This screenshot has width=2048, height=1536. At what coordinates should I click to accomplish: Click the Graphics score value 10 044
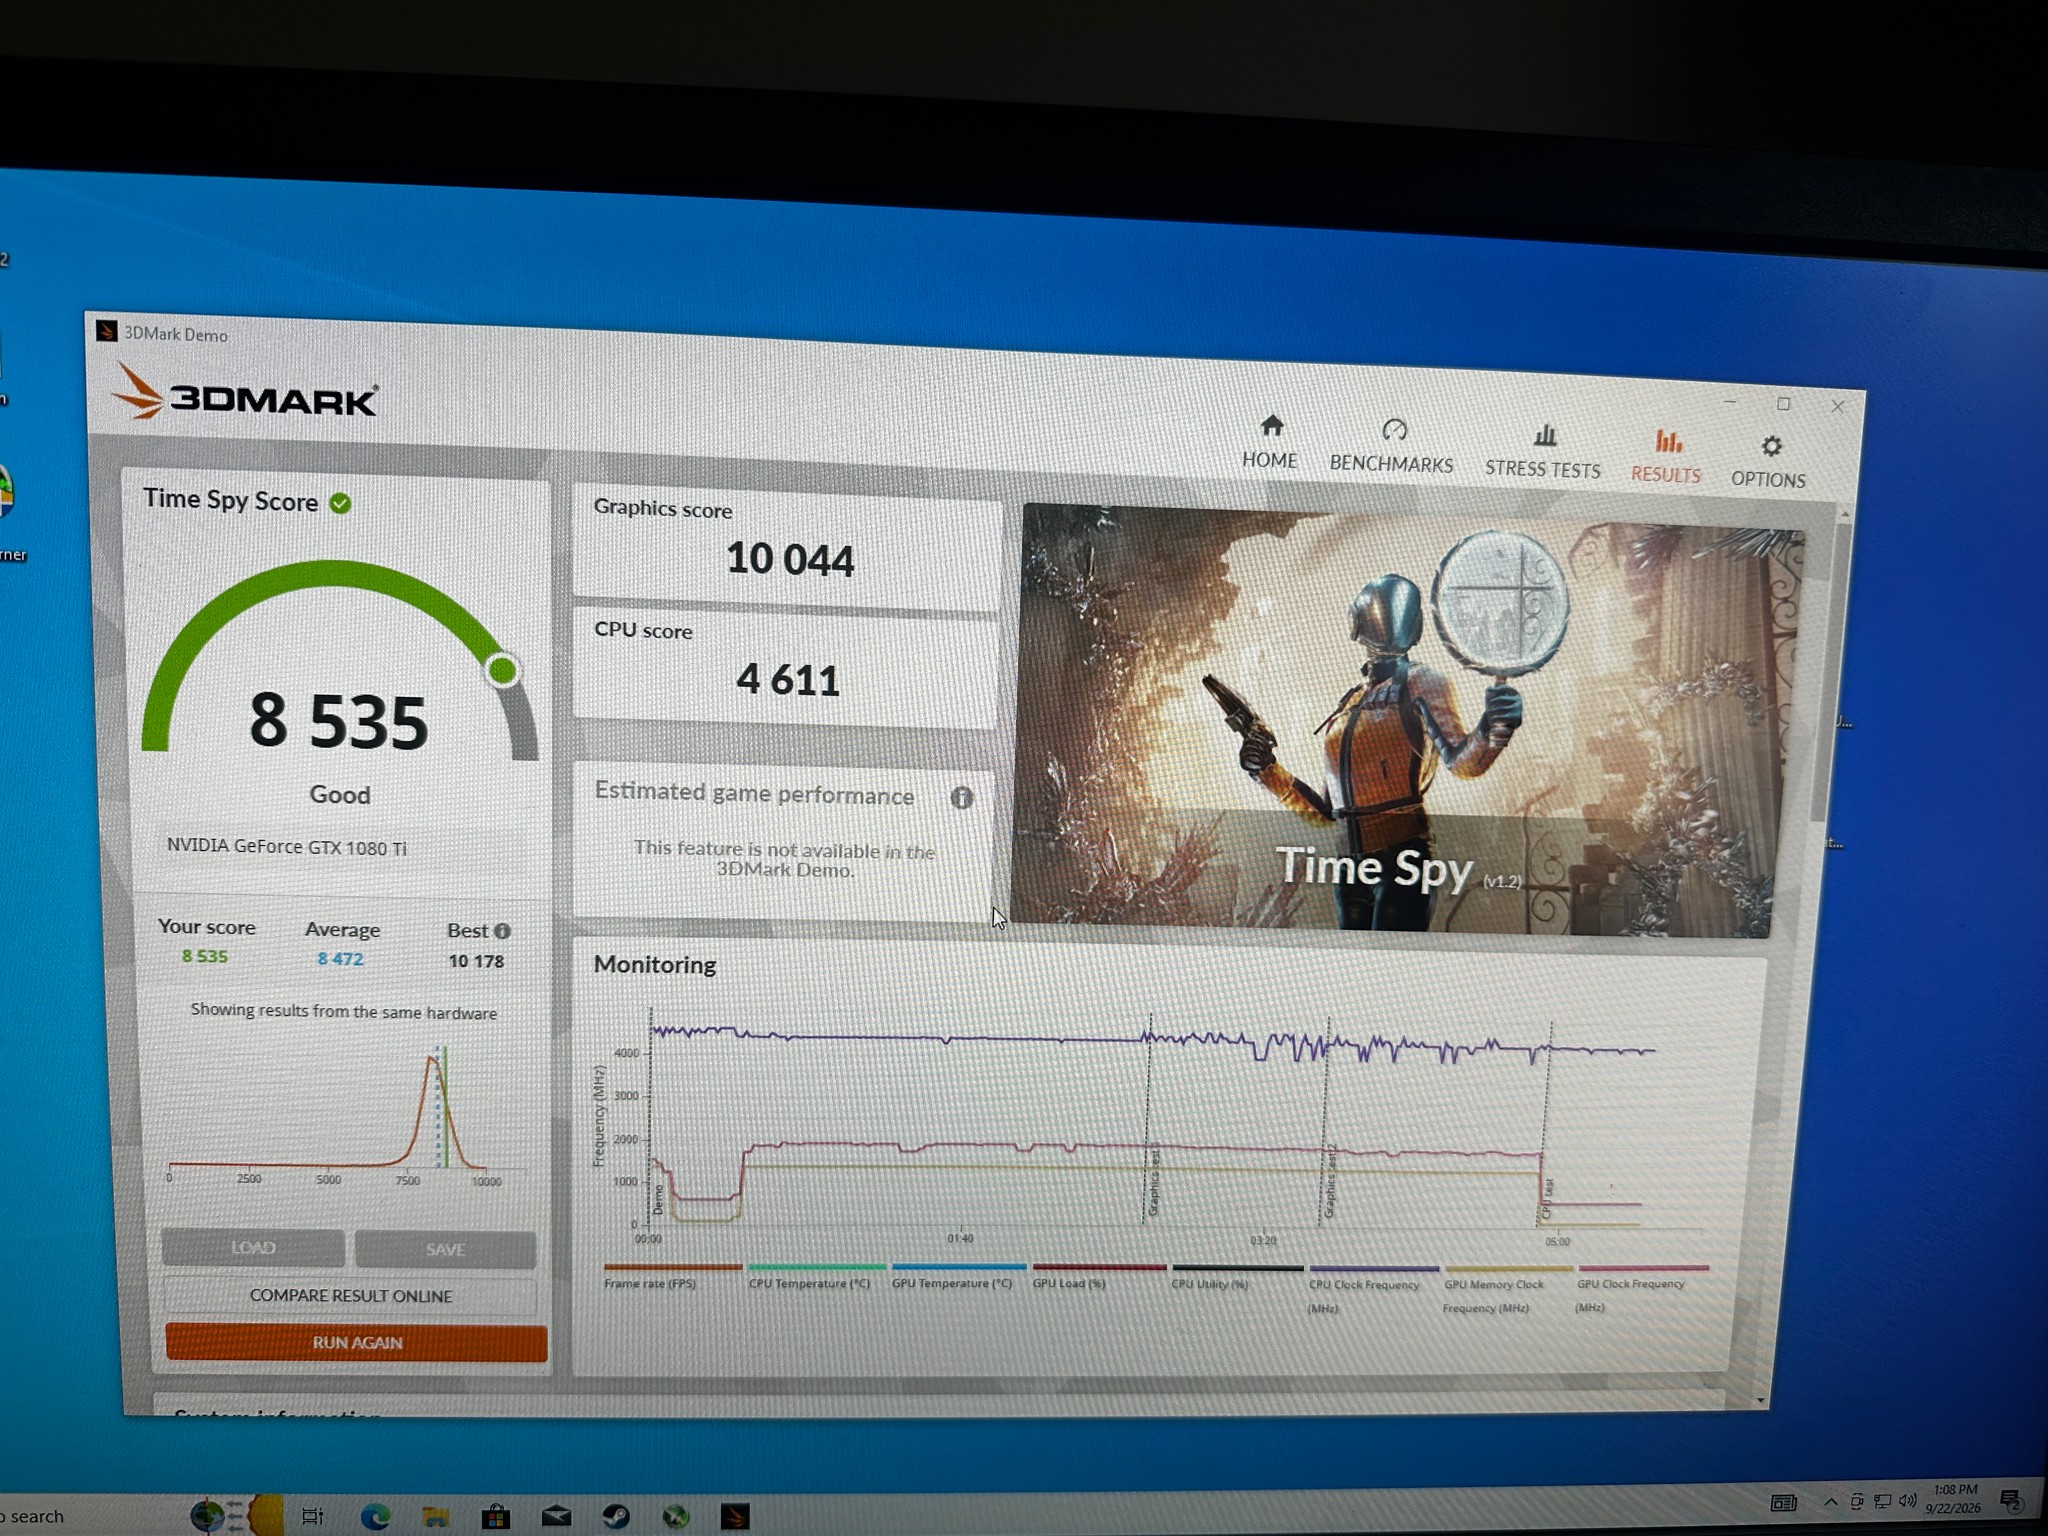pyautogui.click(x=790, y=559)
